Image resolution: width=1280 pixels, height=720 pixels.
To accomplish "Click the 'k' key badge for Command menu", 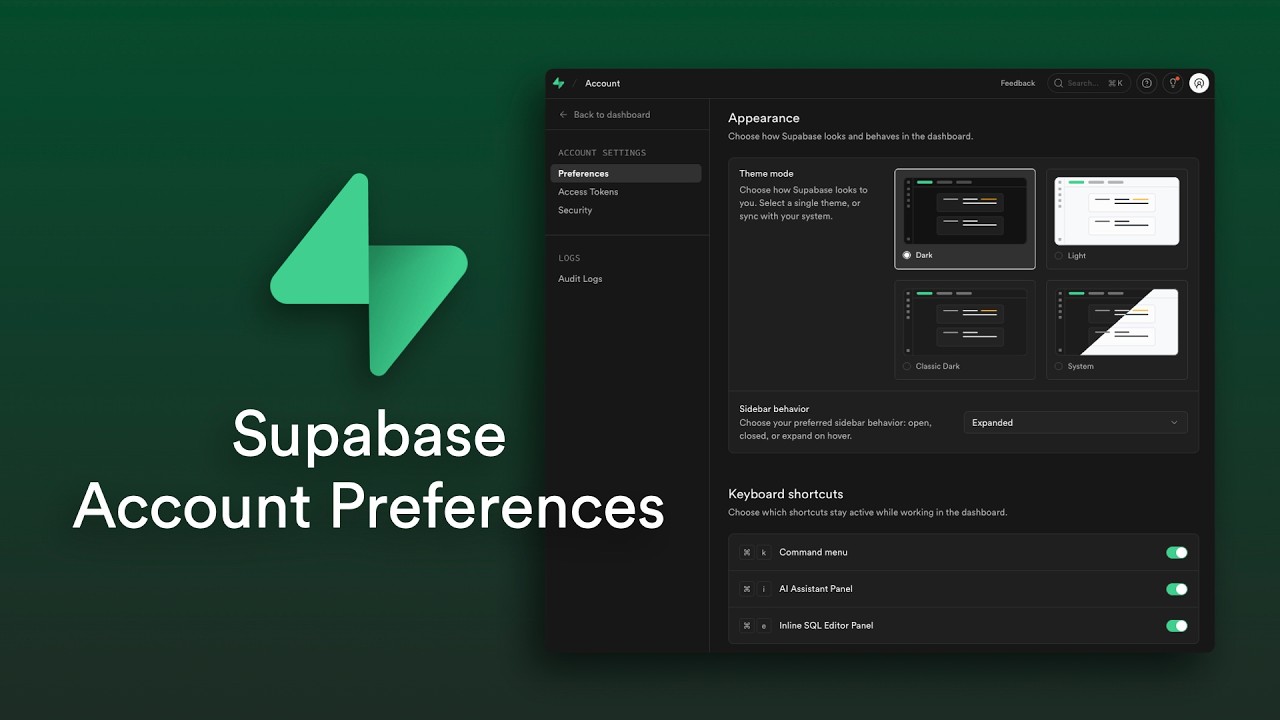I will [764, 552].
